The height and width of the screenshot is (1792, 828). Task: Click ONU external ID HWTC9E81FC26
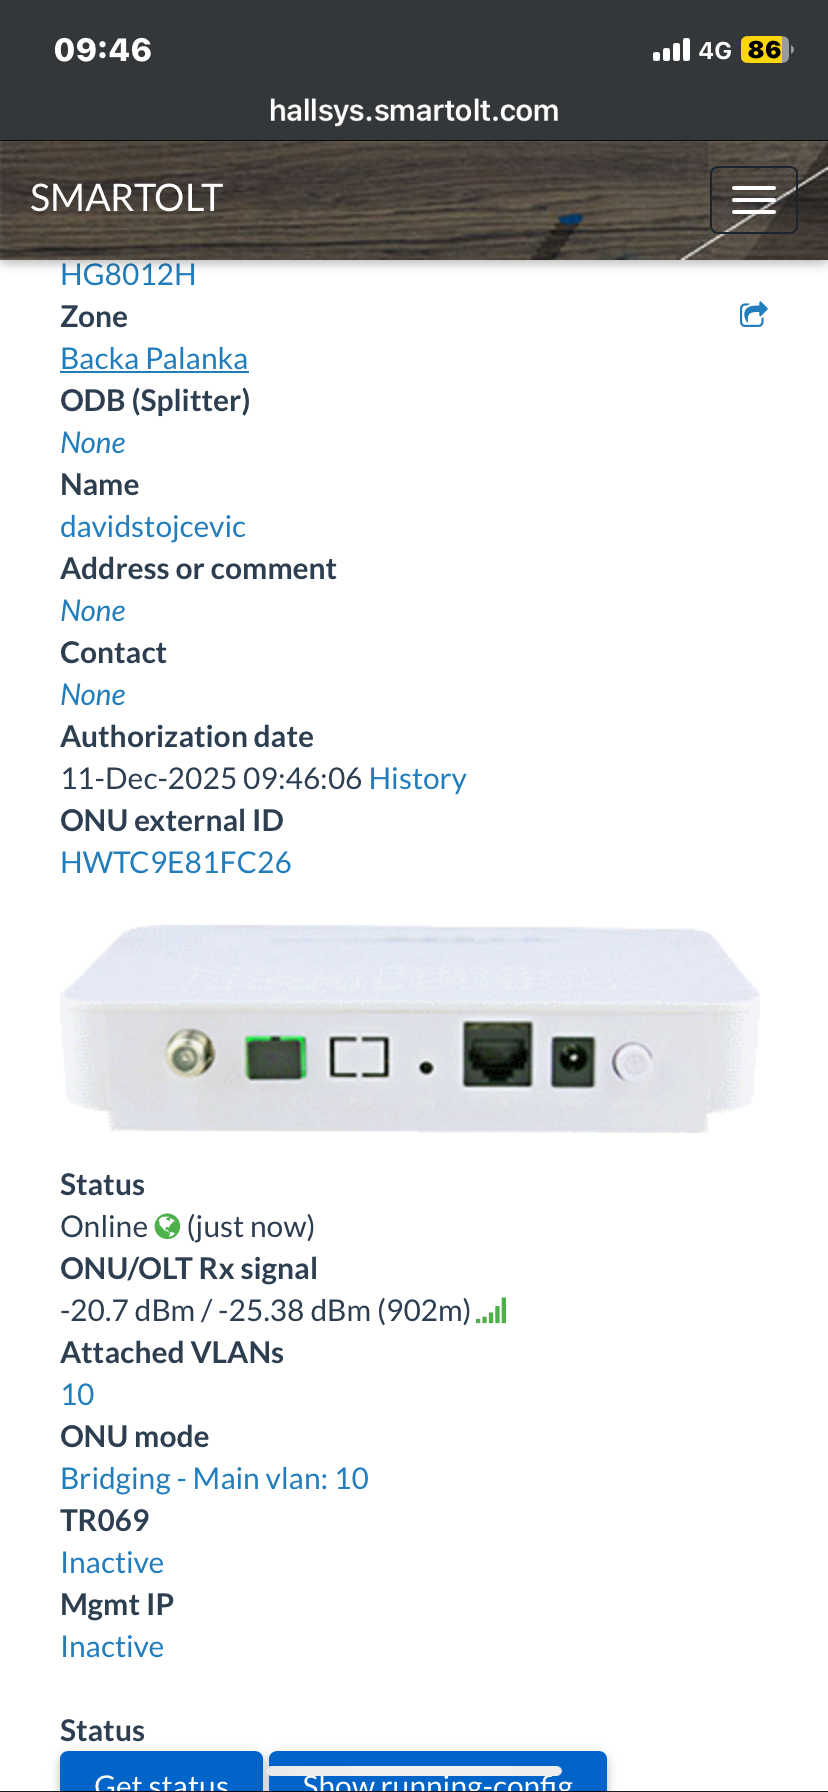pyautogui.click(x=176, y=863)
